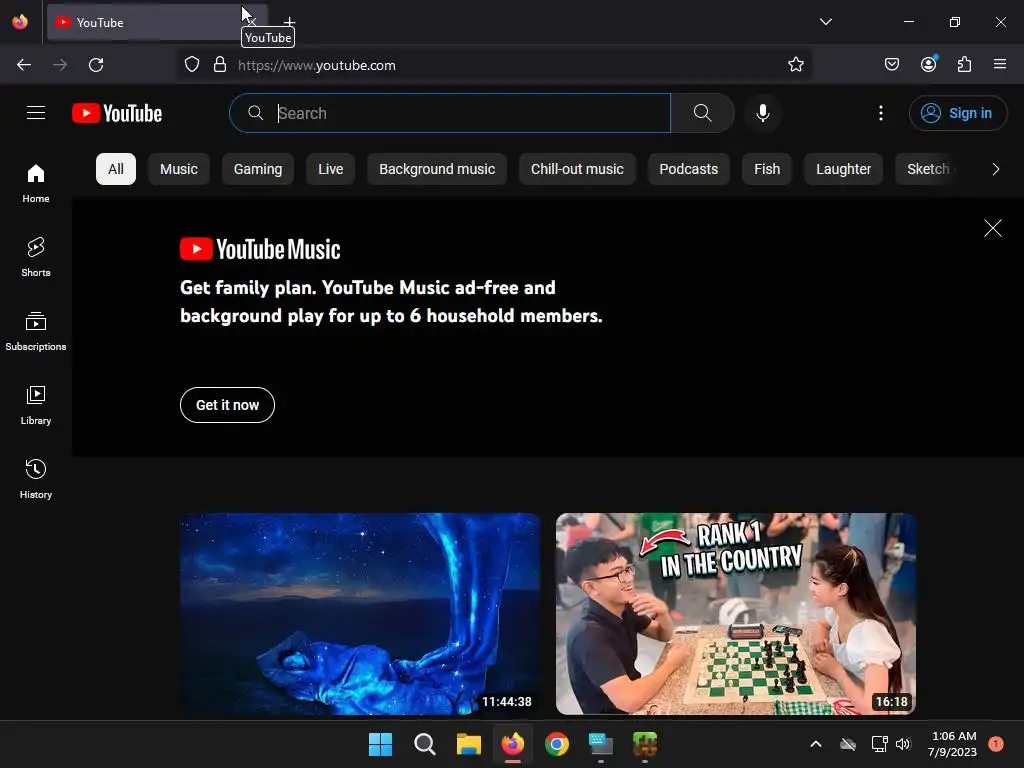1024x768 pixels.
Task: Click the Get it now button
Action: (227, 405)
